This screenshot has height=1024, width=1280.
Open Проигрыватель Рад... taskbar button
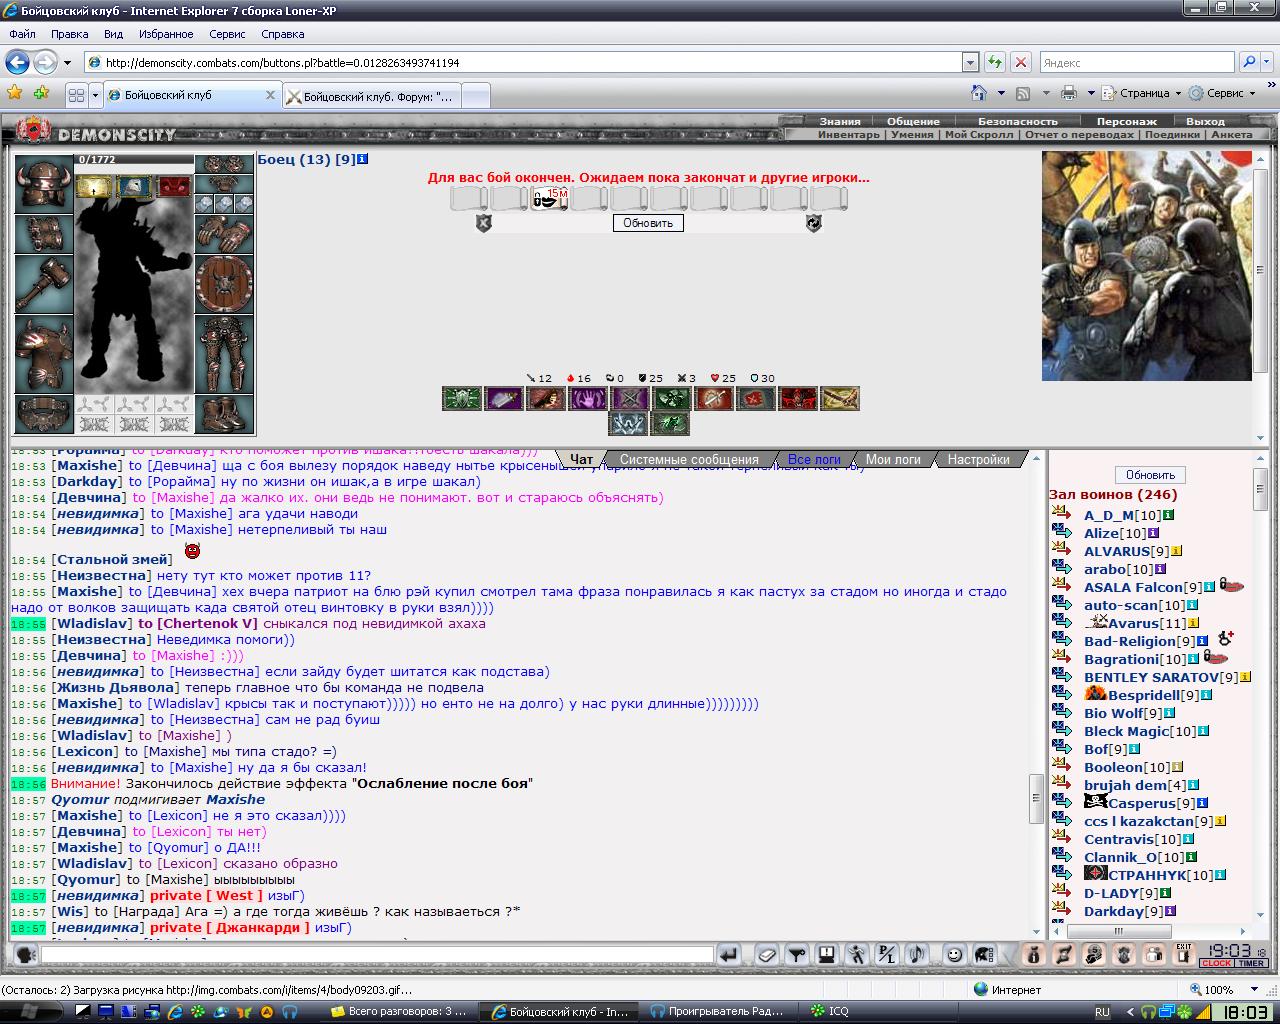click(717, 1011)
